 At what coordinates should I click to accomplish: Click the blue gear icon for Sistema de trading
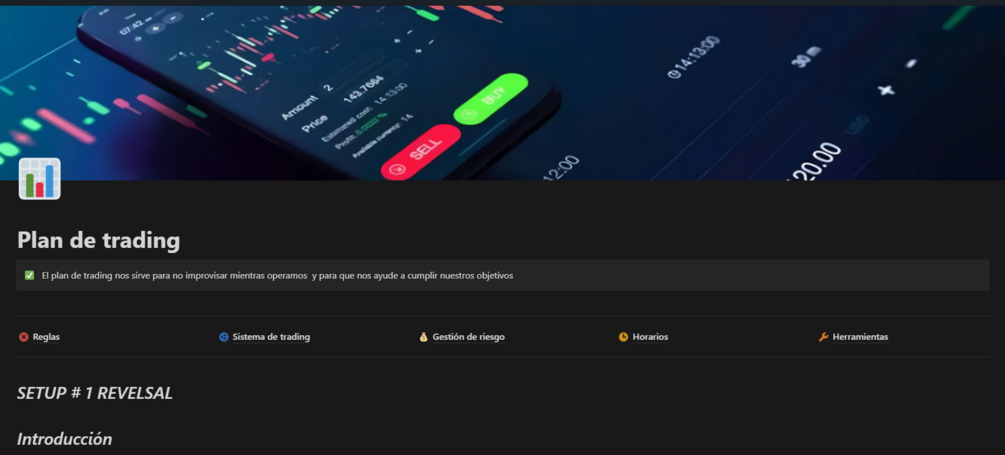click(224, 337)
